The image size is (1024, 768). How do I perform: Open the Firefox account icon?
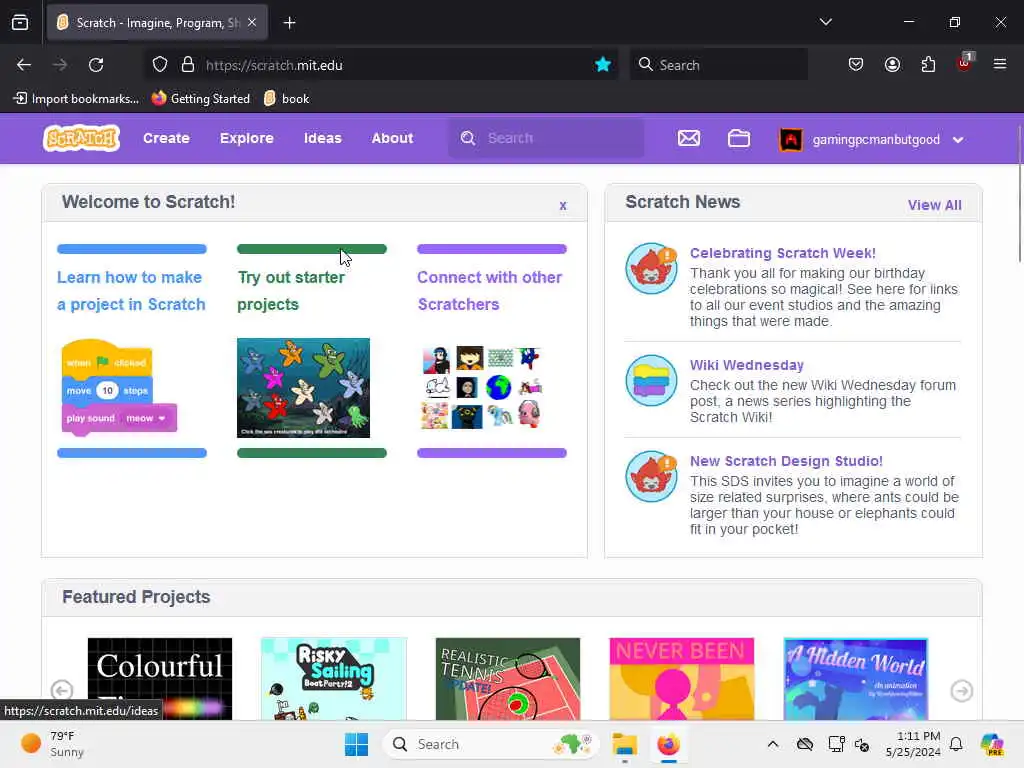(x=892, y=64)
